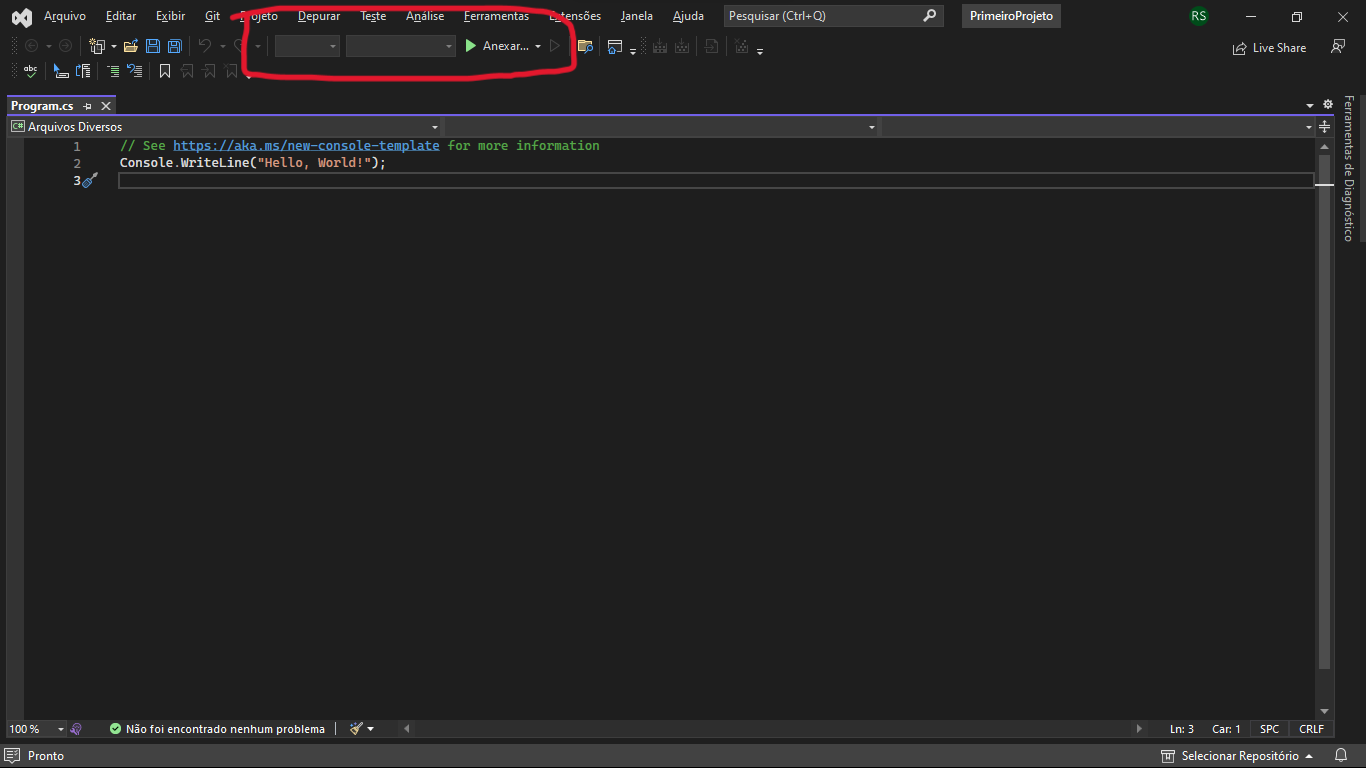Open the Ajuda menu
The height and width of the screenshot is (768, 1366).
(x=688, y=16)
